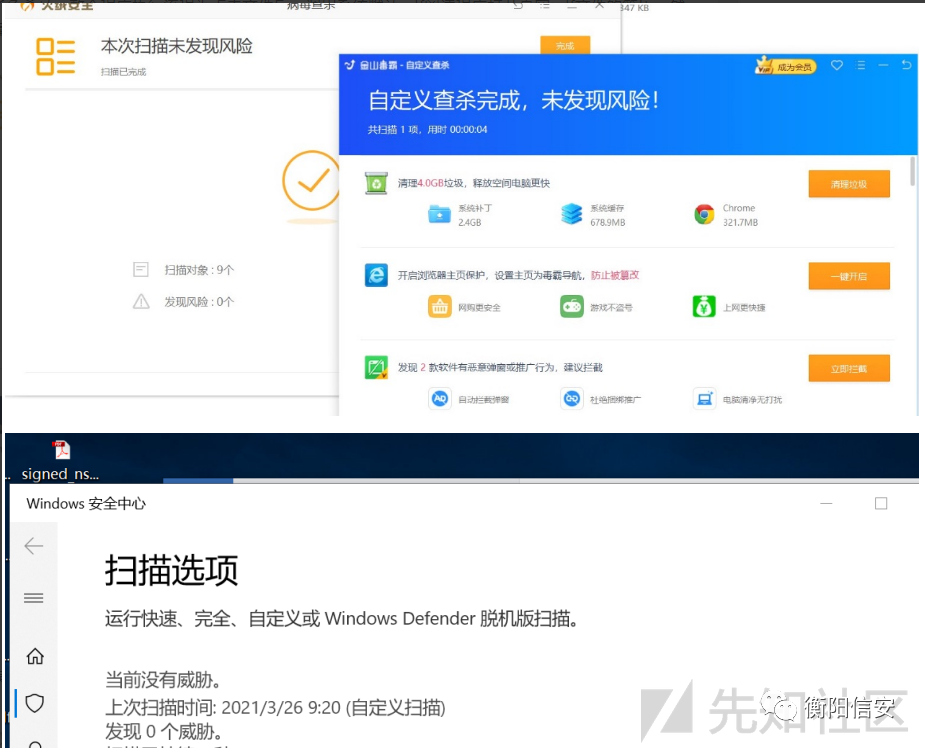
Task: Click 上次扫描时间 2021/3/26 text
Action: [275, 707]
